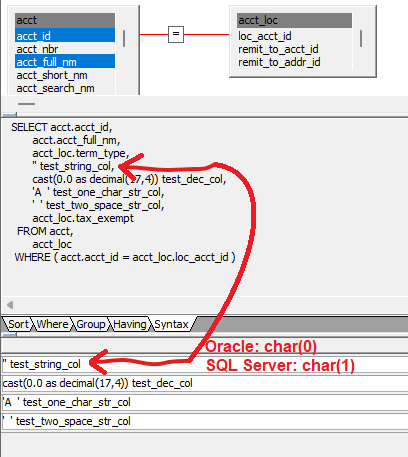Viewport: 408px width, 457px height.
Task: Click the acct_loc table header
Action: click(294, 20)
